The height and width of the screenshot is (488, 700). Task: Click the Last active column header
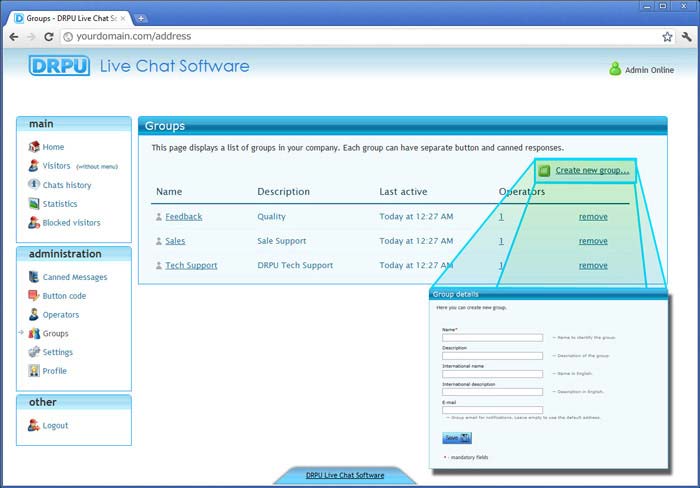point(403,192)
